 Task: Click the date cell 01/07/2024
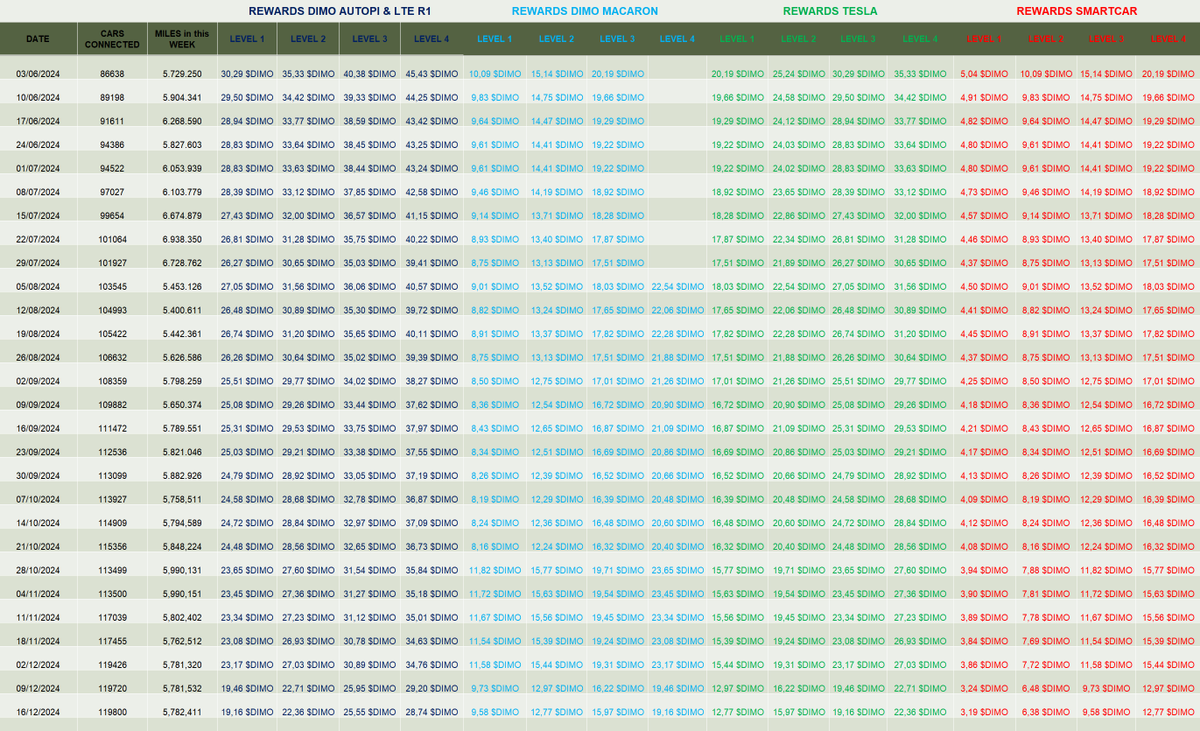point(37,168)
